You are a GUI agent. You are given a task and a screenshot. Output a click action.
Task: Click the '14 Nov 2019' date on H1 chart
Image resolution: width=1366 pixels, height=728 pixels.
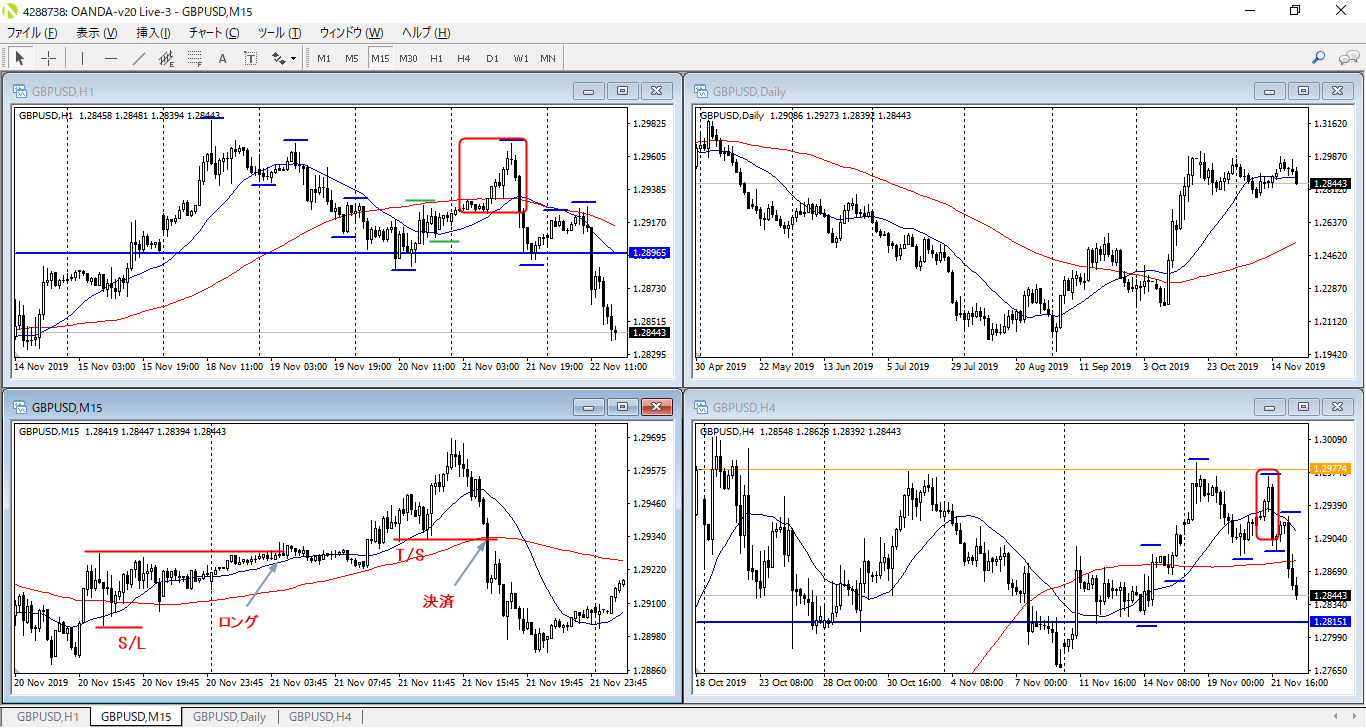click(x=42, y=367)
